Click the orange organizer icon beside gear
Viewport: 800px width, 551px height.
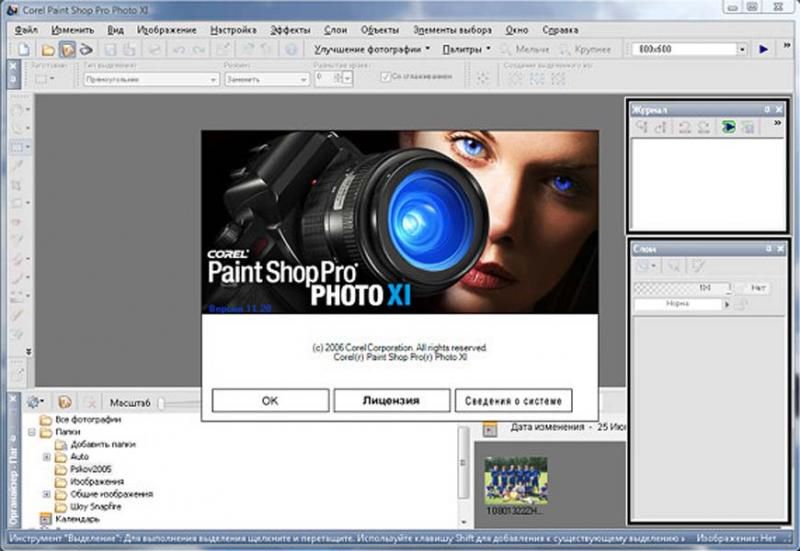click(x=65, y=401)
